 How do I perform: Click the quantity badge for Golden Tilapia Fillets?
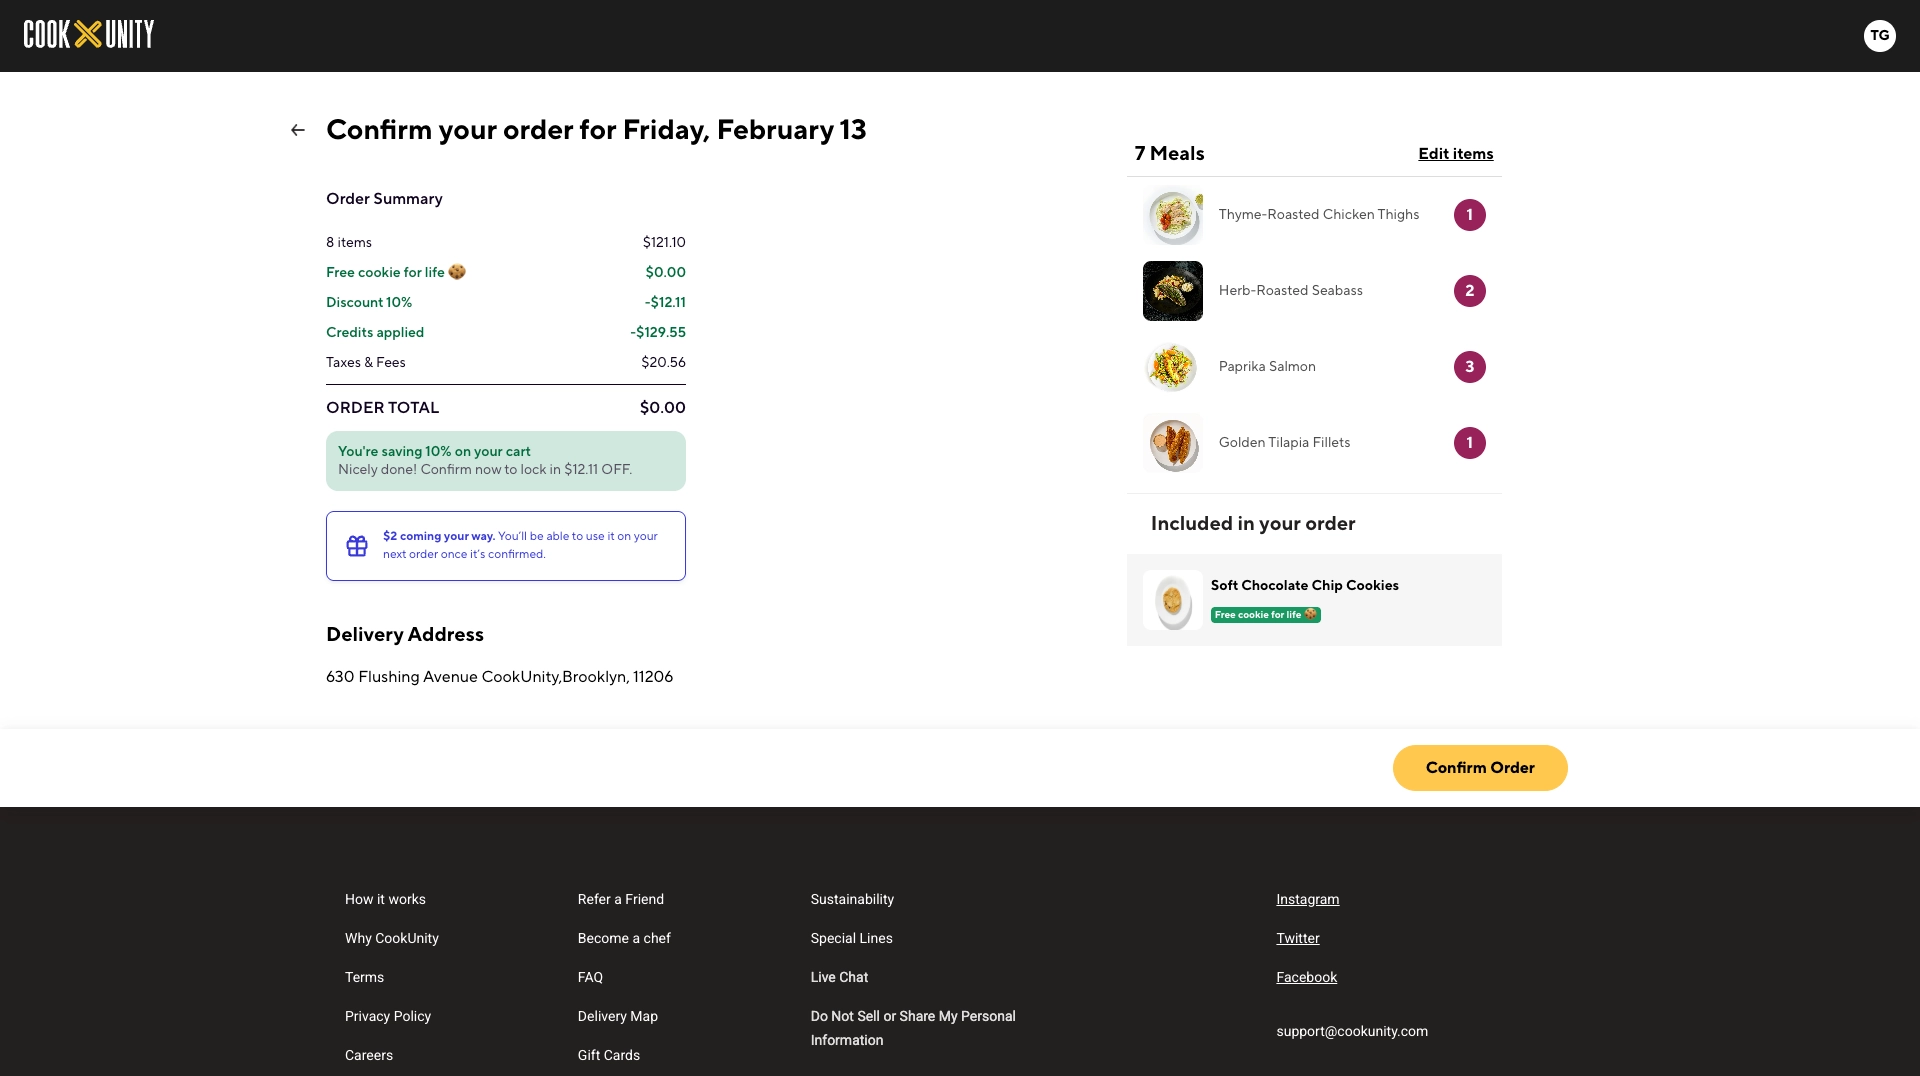(1469, 443)
